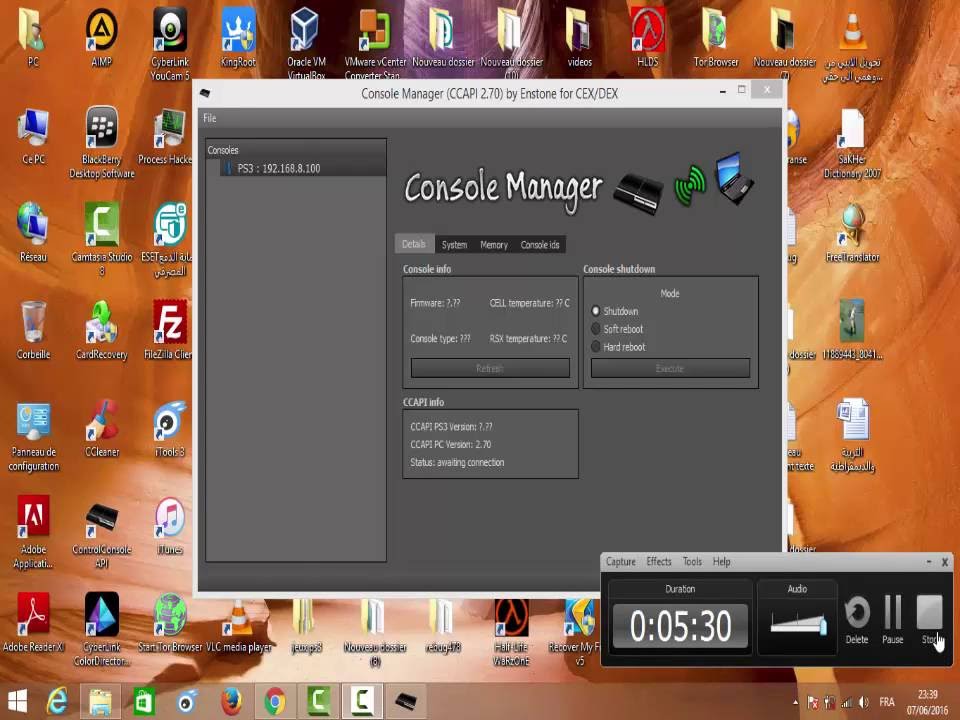This screenshot has height=720, width=960.
Task: Click the Status: awaiting connection text
Action: point(457,462)
